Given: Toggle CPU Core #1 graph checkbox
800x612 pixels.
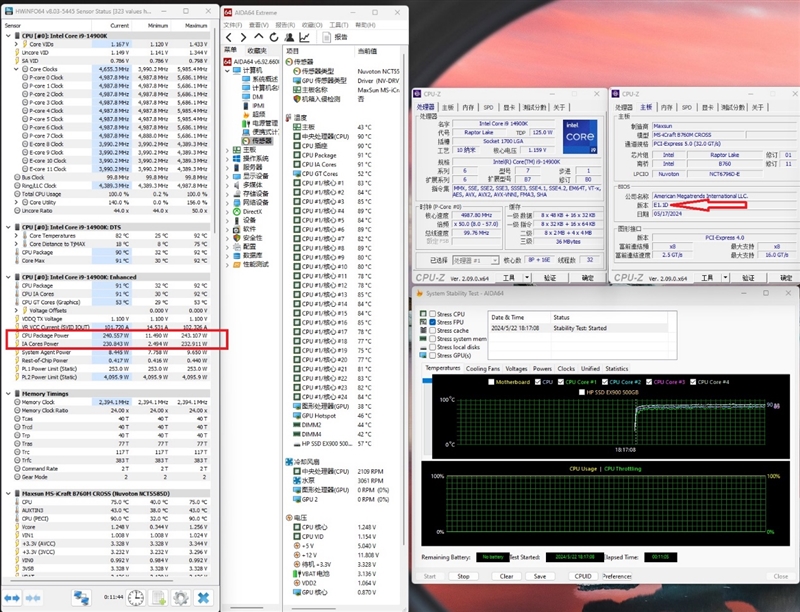Looking at the screenshot, I should 561,381.
